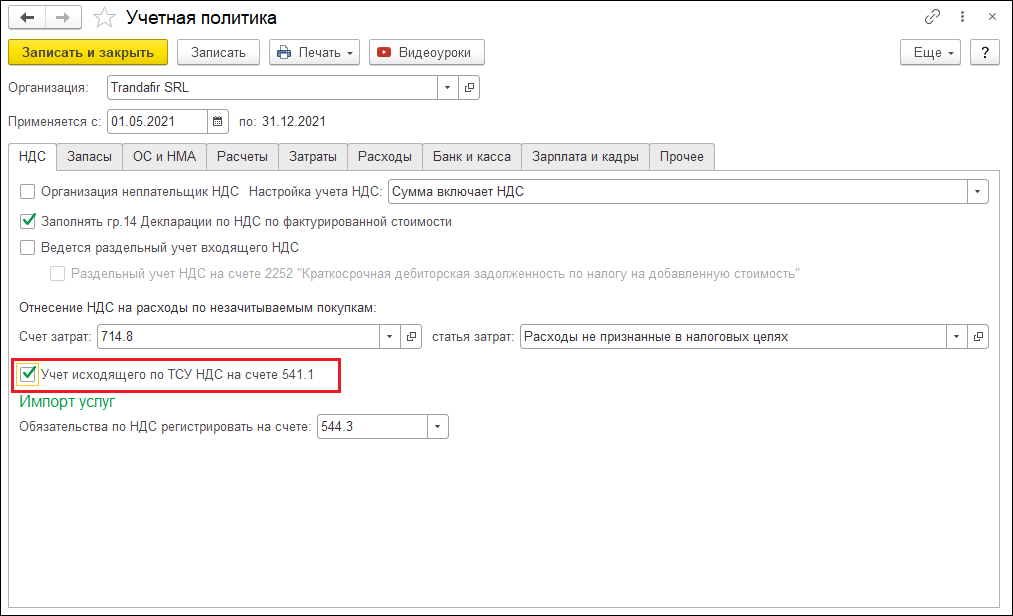Viewport: 1013px width, 616px height.
Task: Enable Организация неплательщик НДС checkbox
Action: 28,191
